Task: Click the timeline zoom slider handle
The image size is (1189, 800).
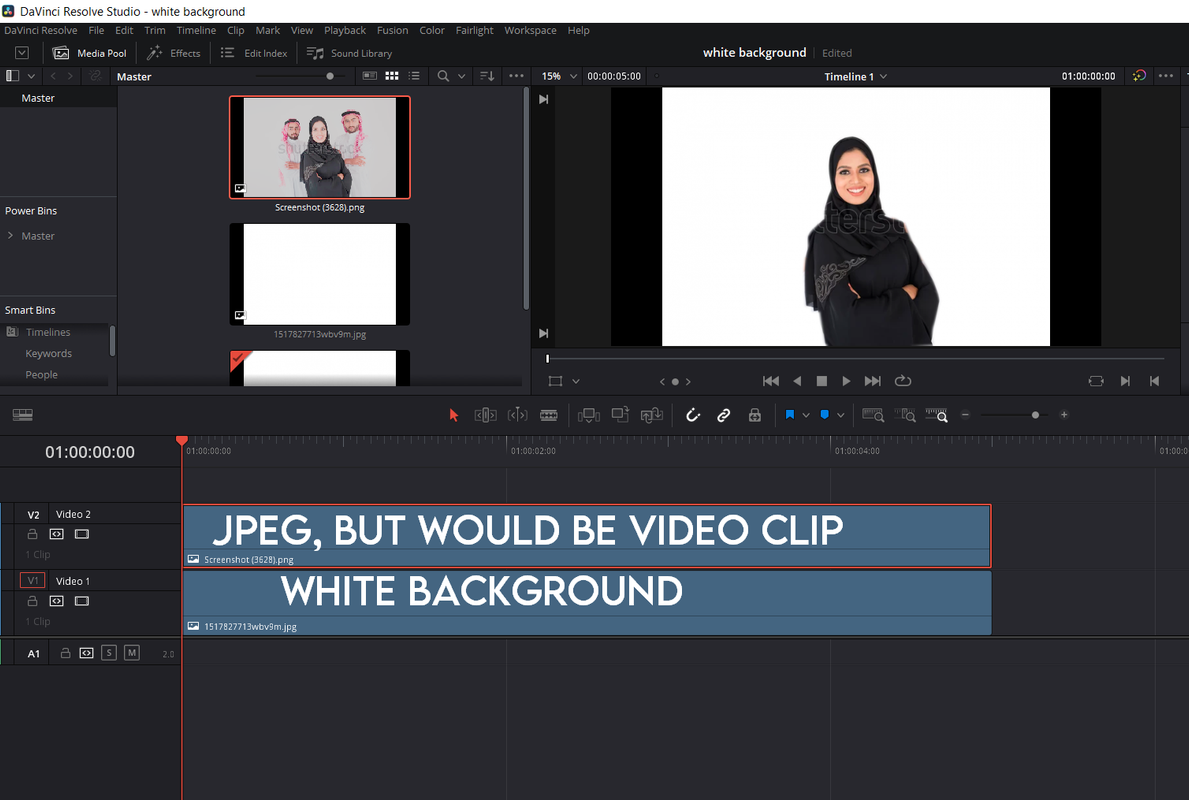Action: click(1035, 415)
